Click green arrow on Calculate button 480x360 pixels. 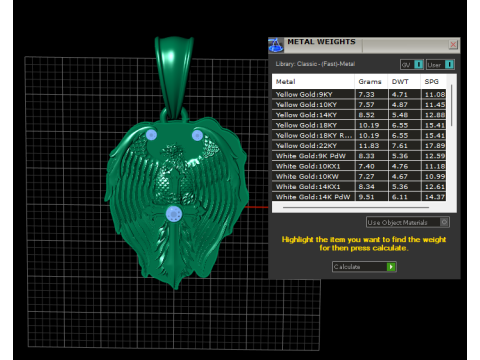pos(391,267)
